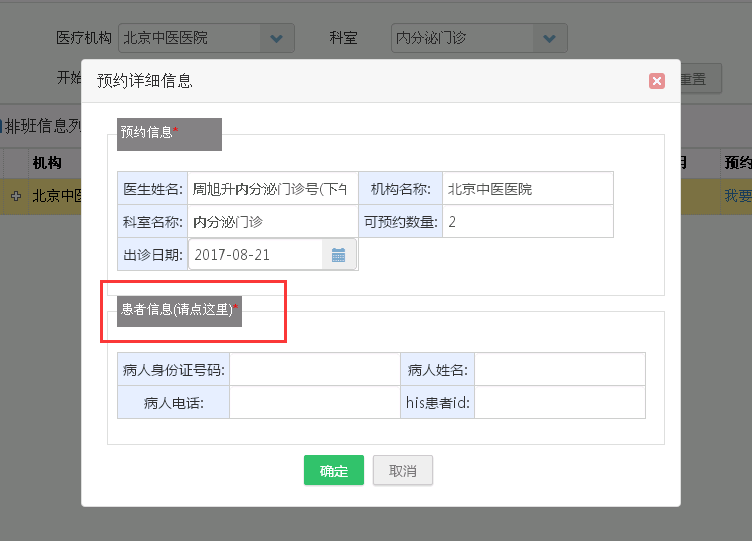Image resolution: width=752 pixels, height=541 pixels.
Task: Click the 预约信息 section heading
Action: pos(147,131)
